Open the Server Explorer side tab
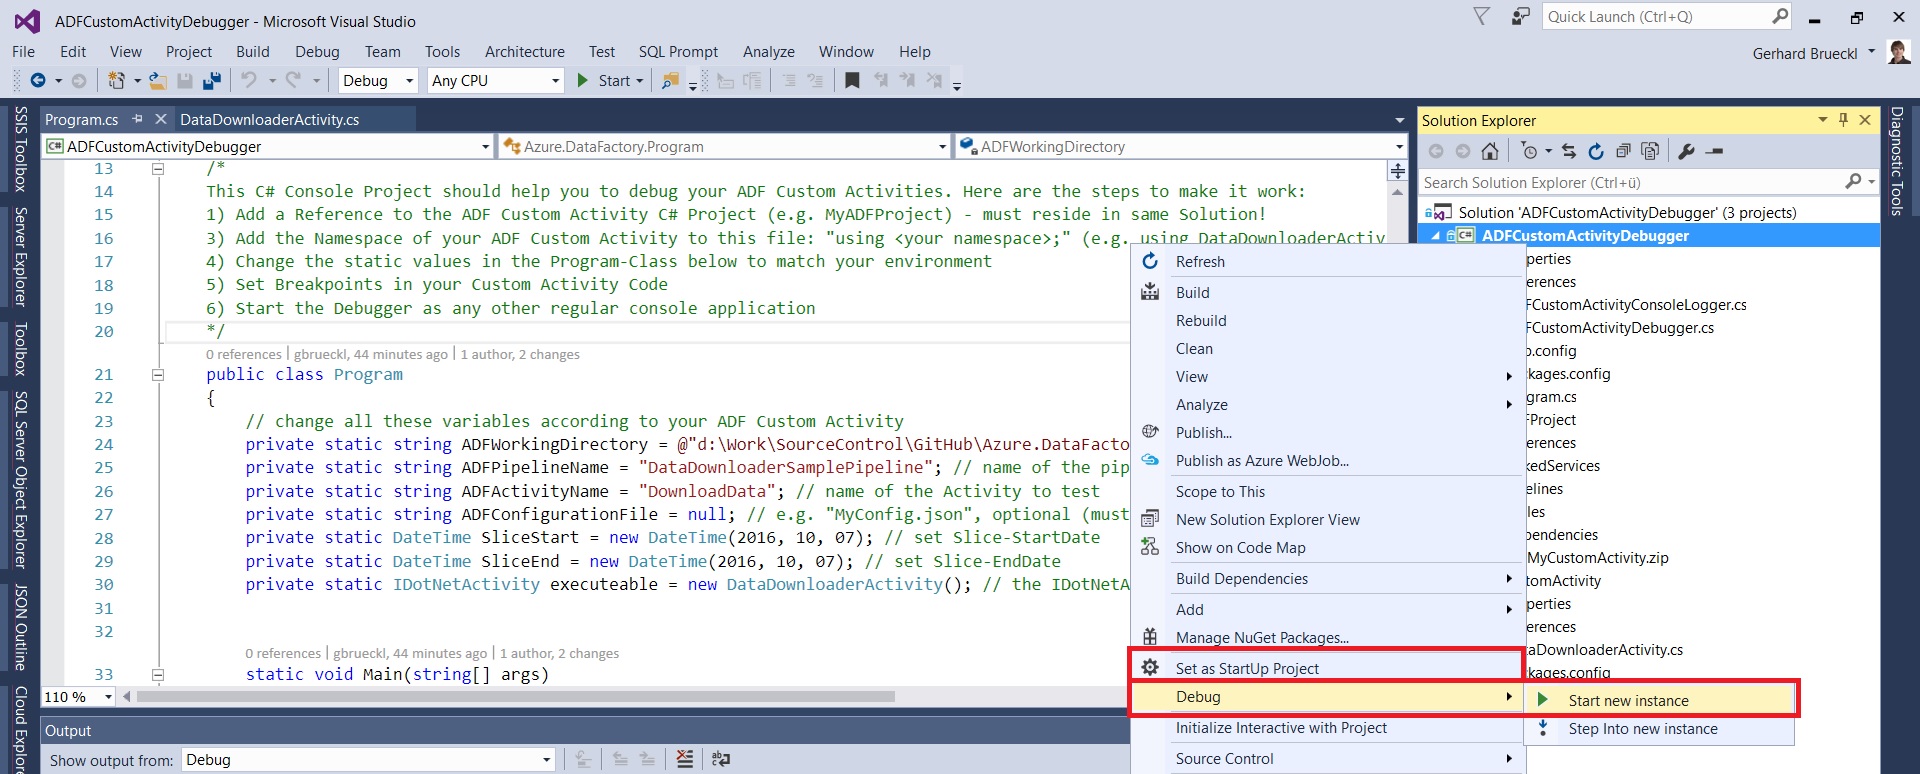The height and width of the screenshot is (774, 1920). (x=20, y=256)
